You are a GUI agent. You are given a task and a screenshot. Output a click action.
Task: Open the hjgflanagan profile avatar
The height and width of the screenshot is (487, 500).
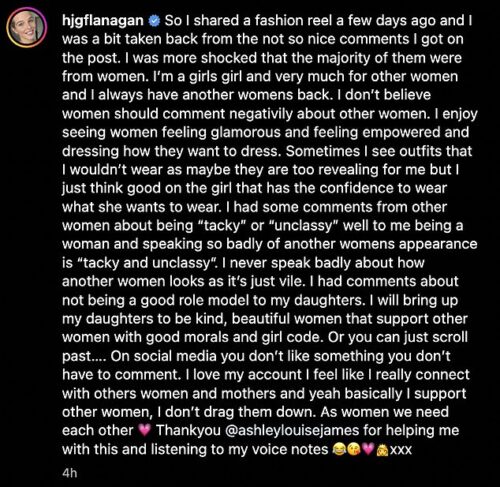27,27
